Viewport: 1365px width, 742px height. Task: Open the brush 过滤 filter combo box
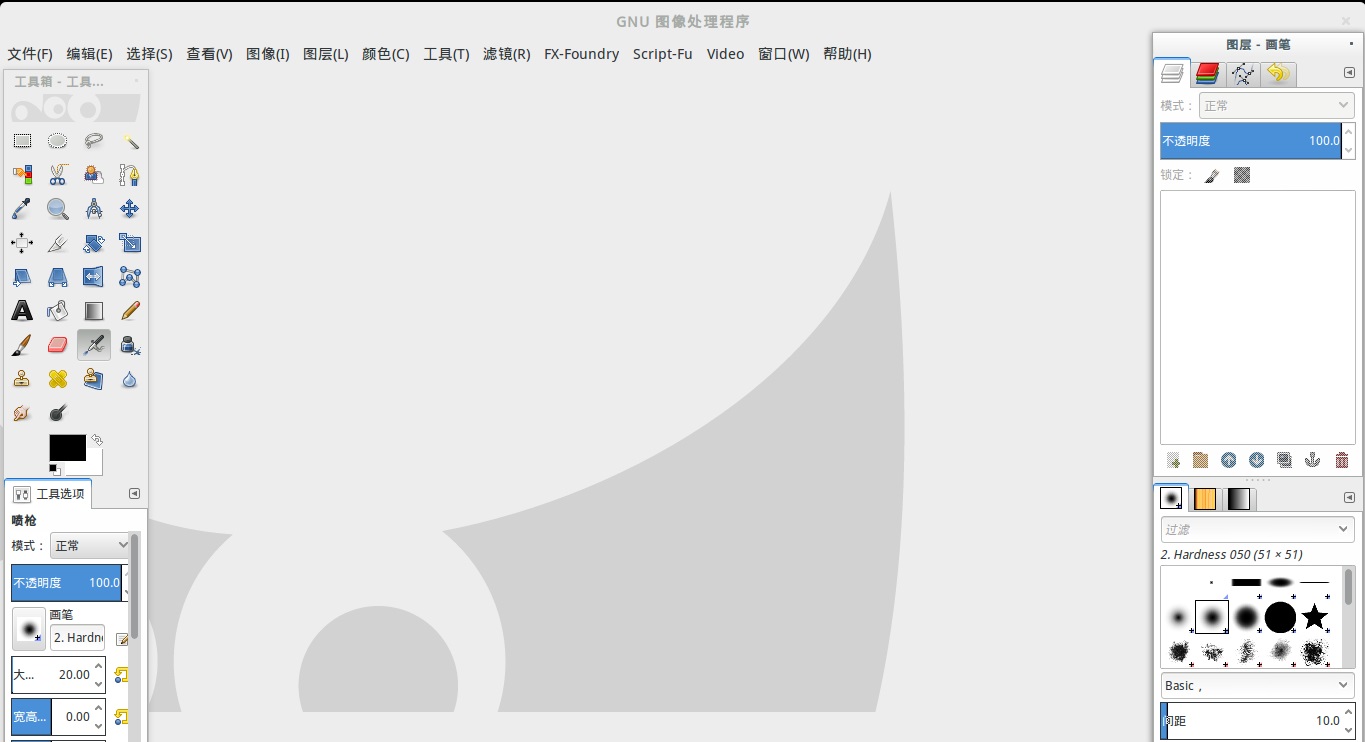click(1257, 529)
